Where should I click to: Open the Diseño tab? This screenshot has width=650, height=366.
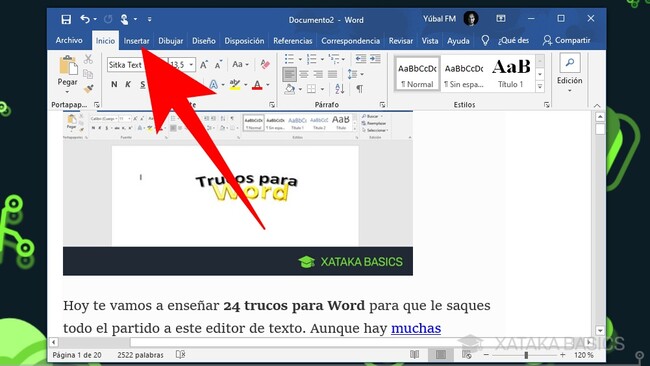pos(204,41)
